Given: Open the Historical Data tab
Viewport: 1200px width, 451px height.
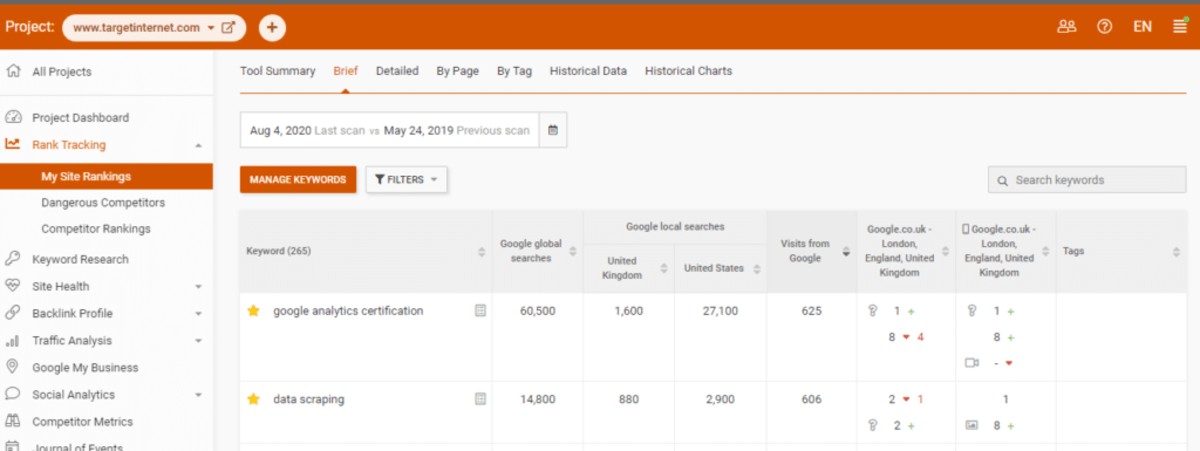Looking at the screenshot, I should (588, 71).
